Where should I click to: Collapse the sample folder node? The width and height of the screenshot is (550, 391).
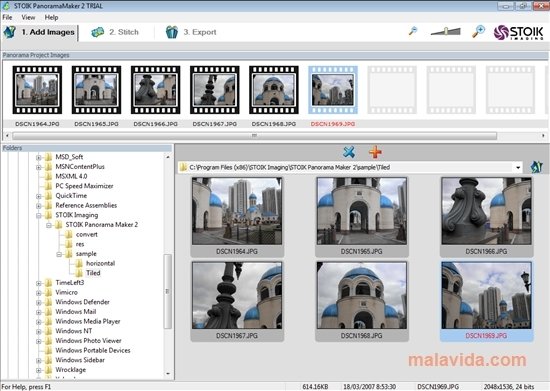point(59,254)
